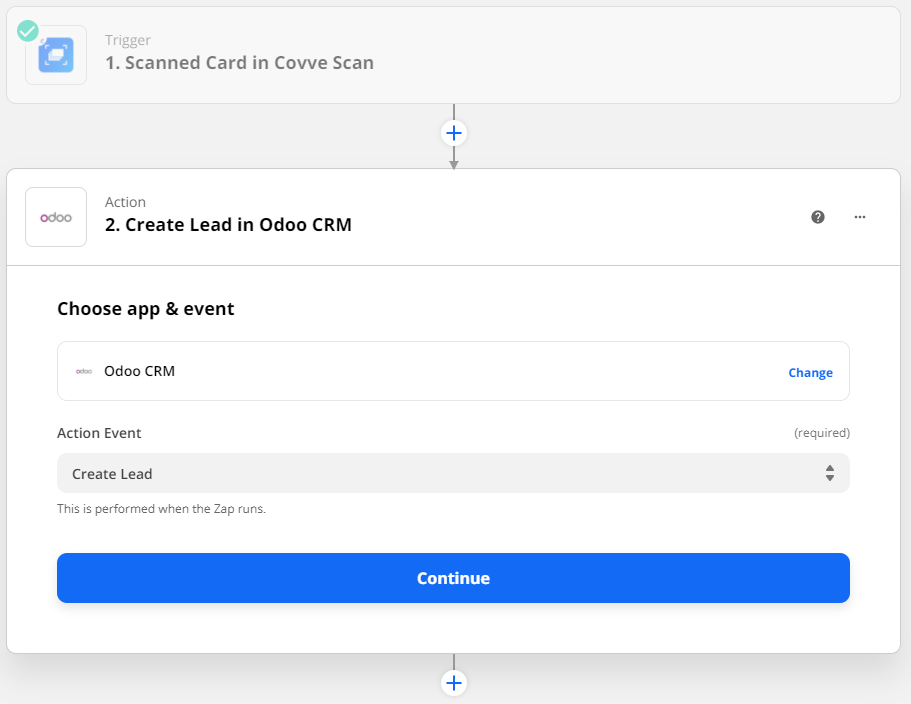Image resolution: width=911 pixels, height=704 pixels.
Task: Click the Action Event up-down arrows
Action: pyautogui.click(x=830, y=473)
